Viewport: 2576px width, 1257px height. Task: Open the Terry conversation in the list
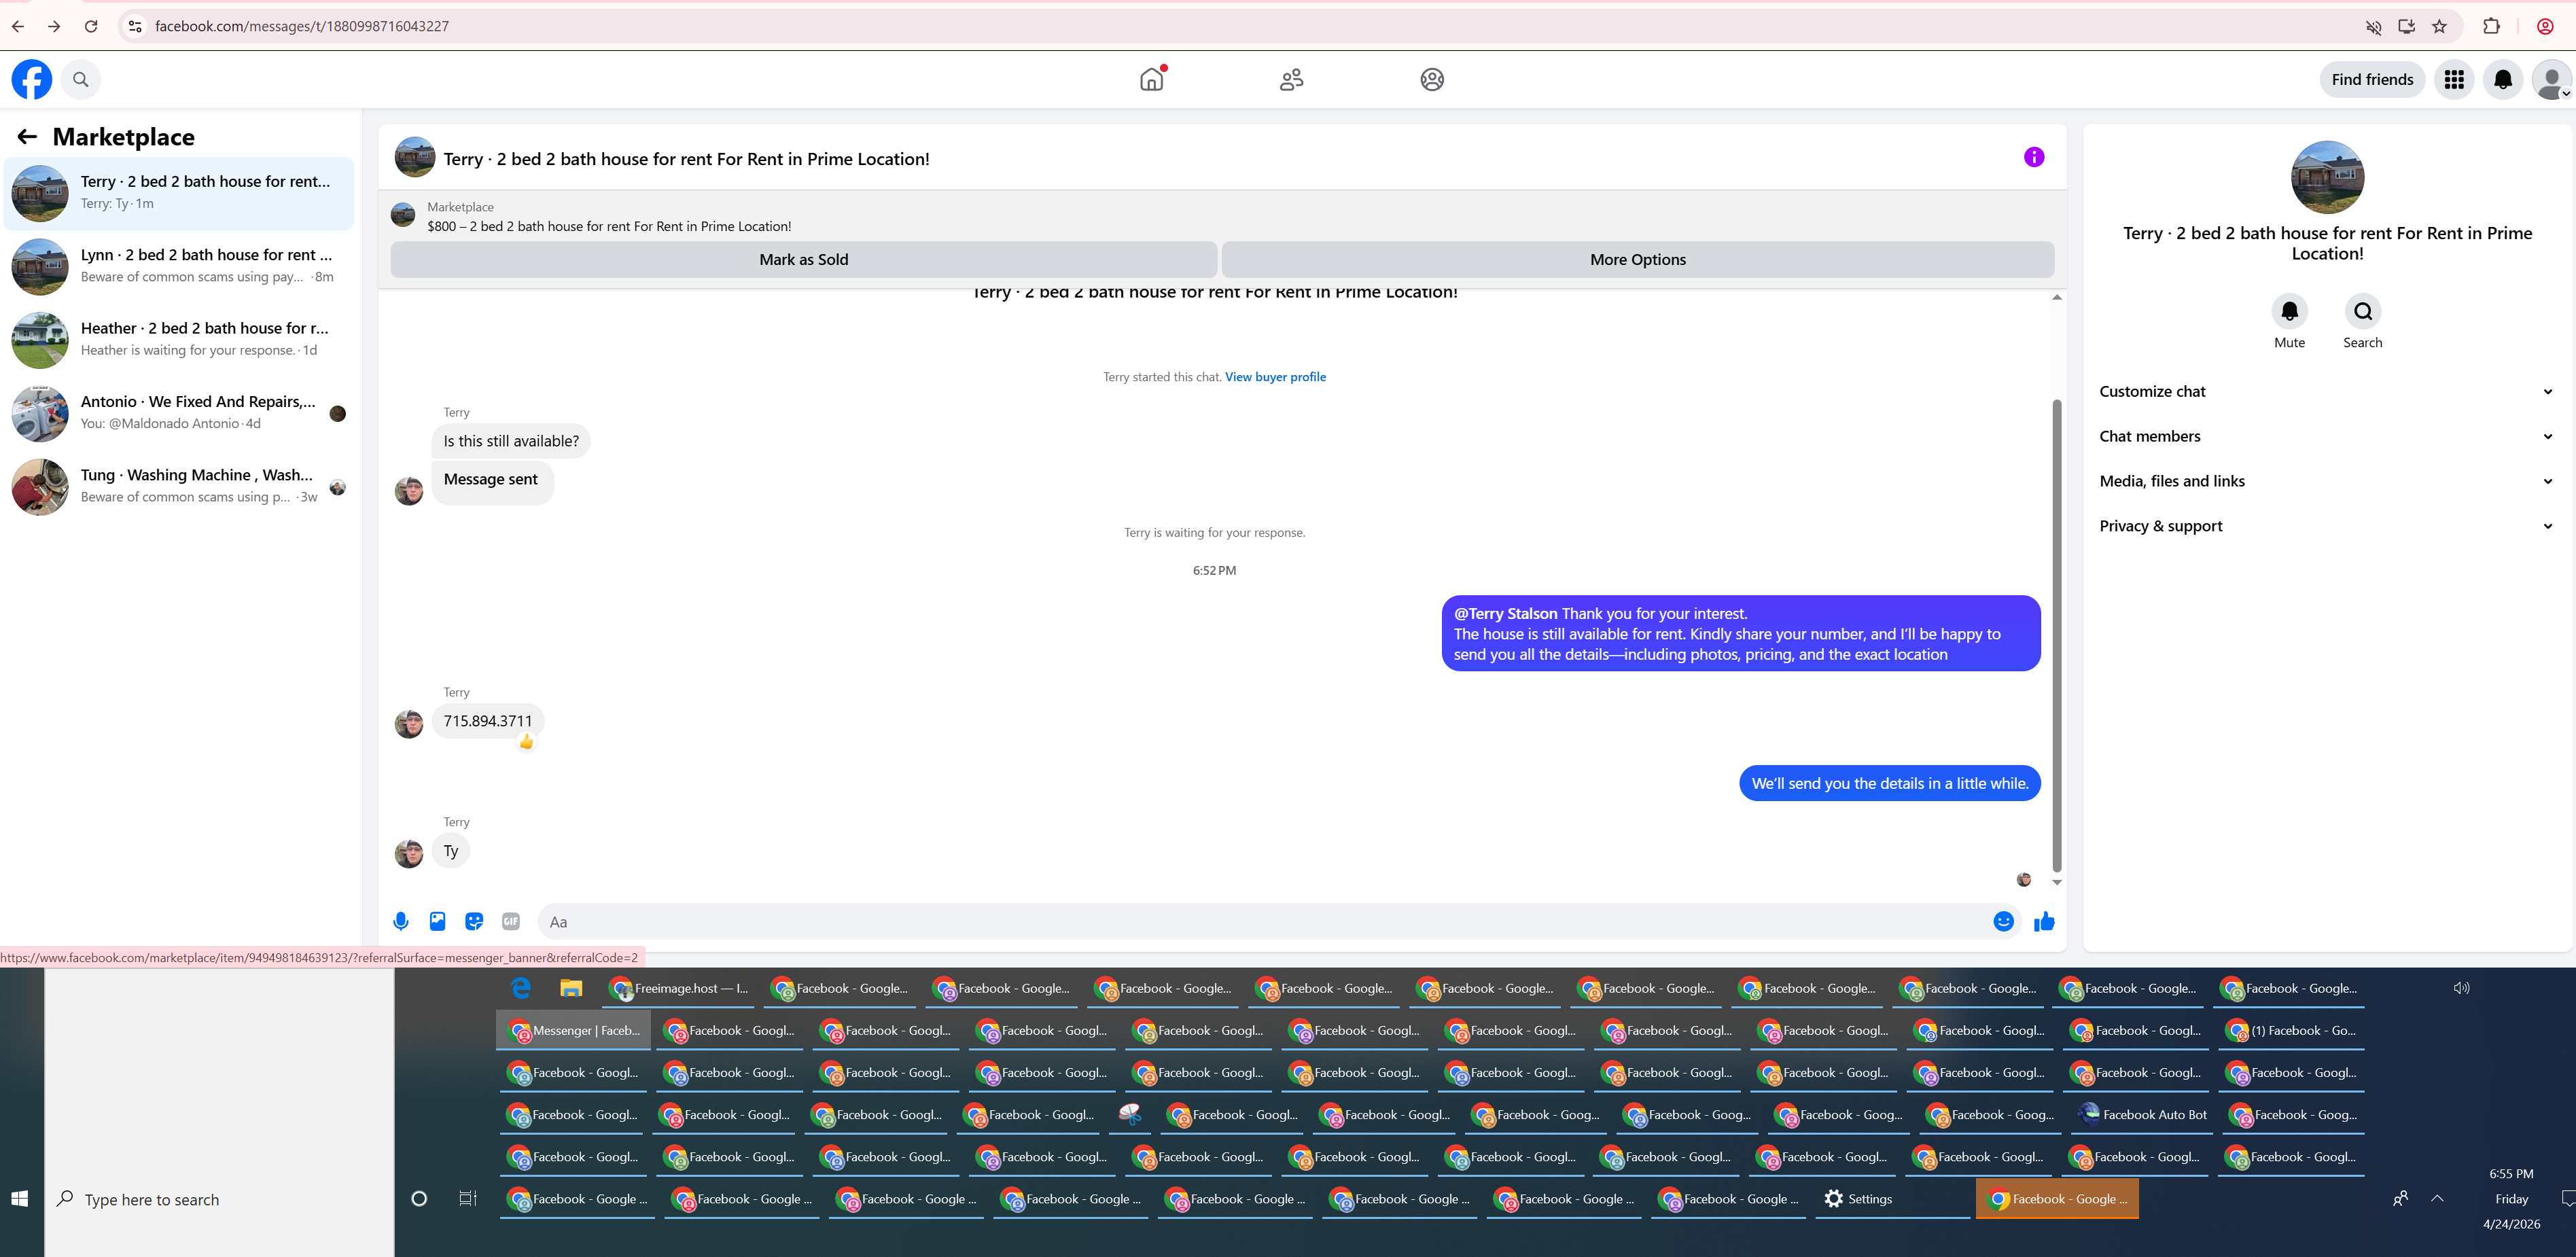click(x=180, y=192)
